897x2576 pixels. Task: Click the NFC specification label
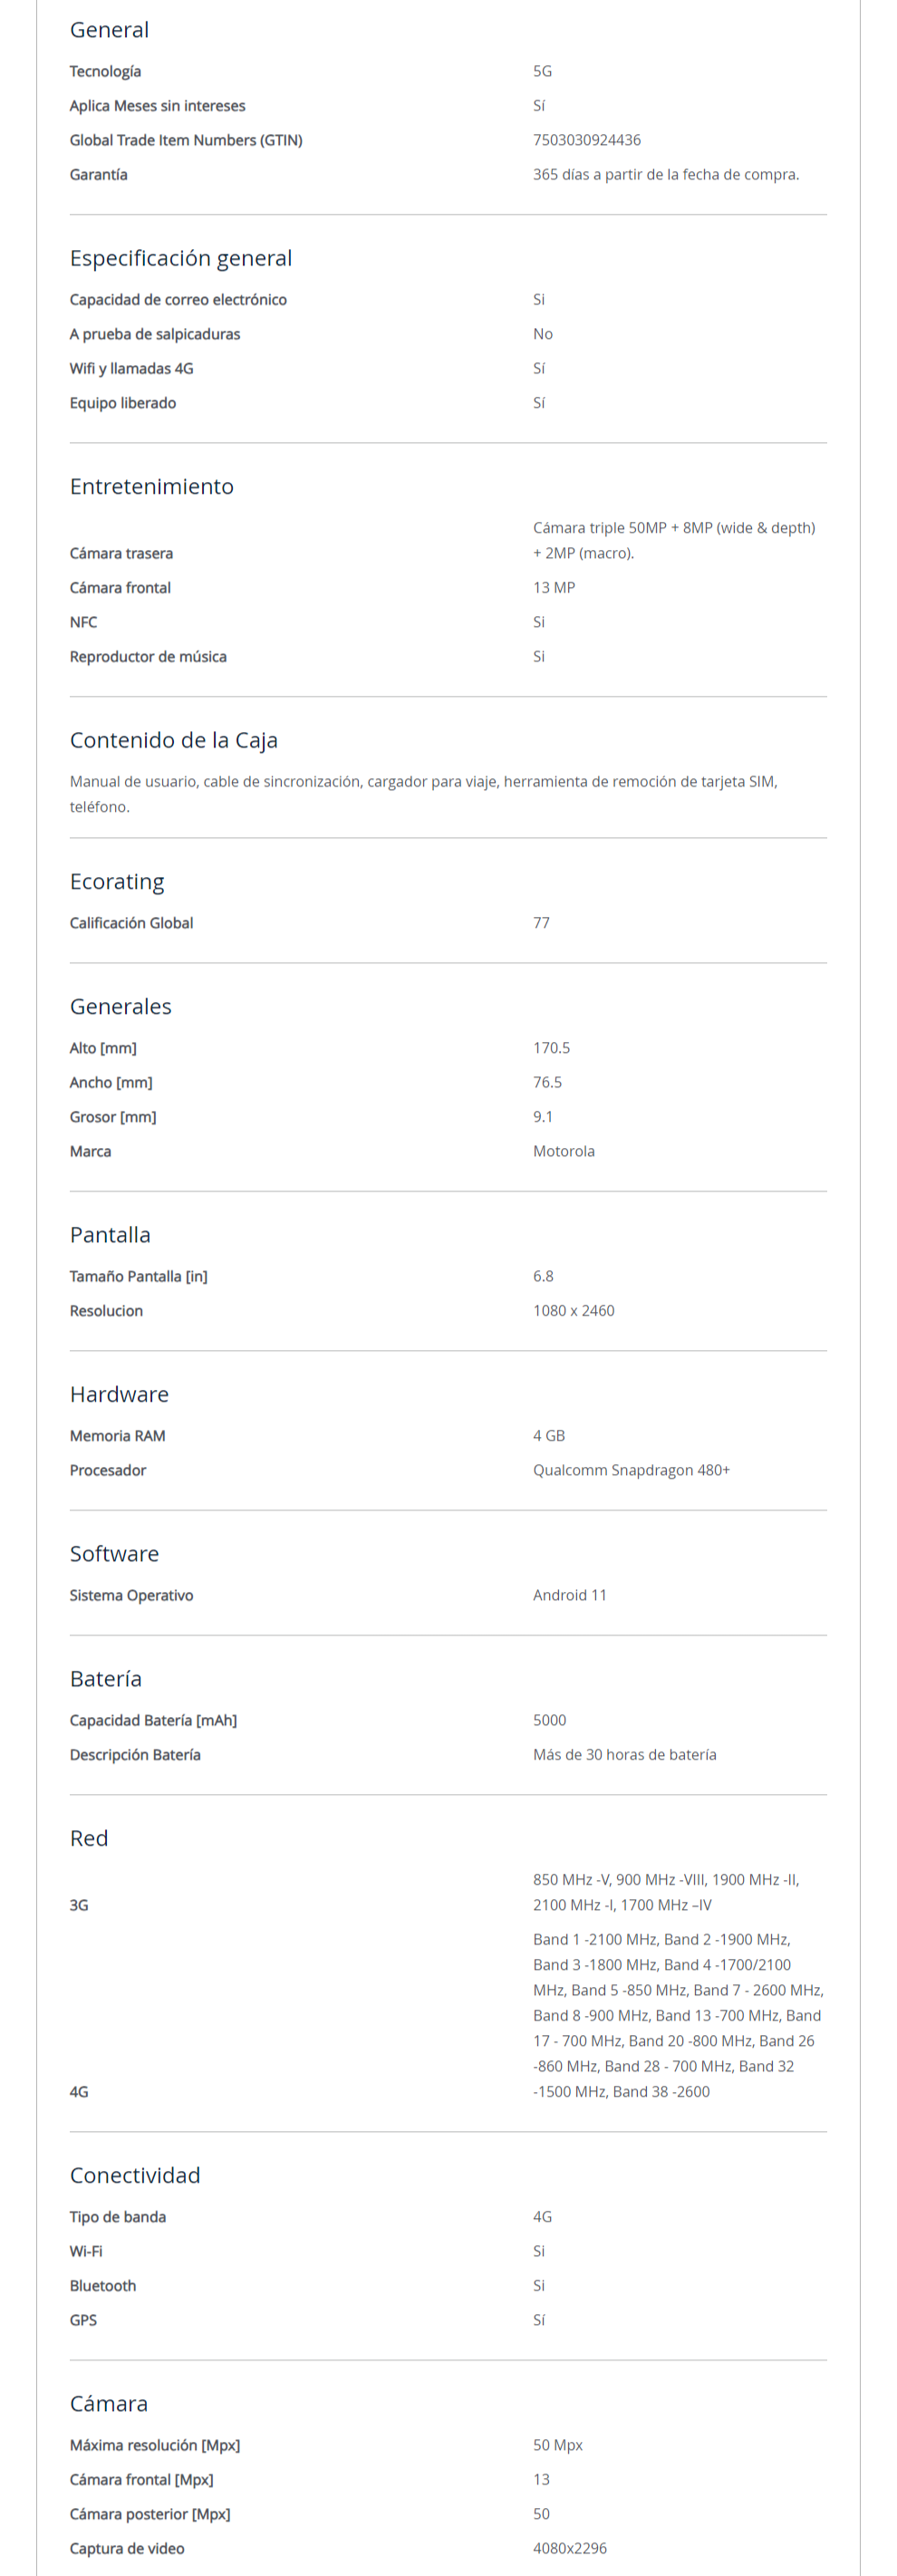point(83,622)
